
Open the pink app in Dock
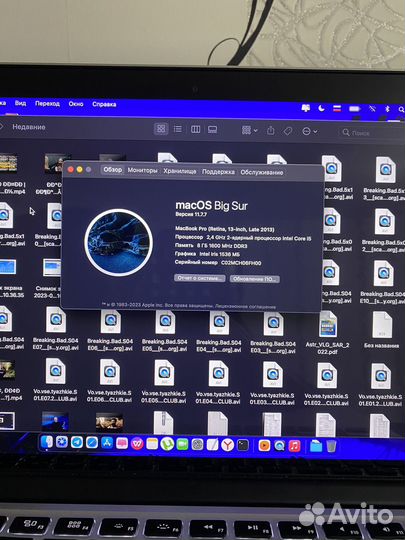pyautogui.click(x=122, y=444)
